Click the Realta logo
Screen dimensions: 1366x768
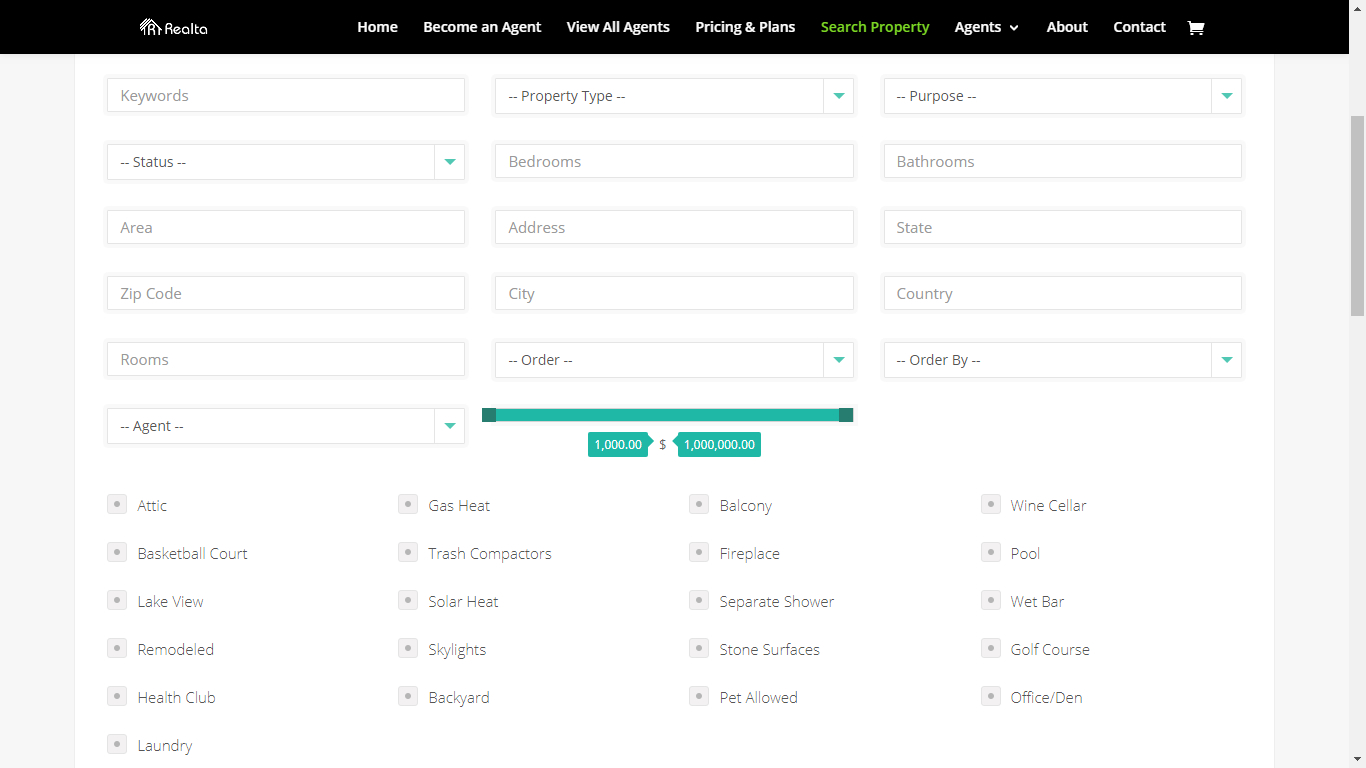[174, 27]
